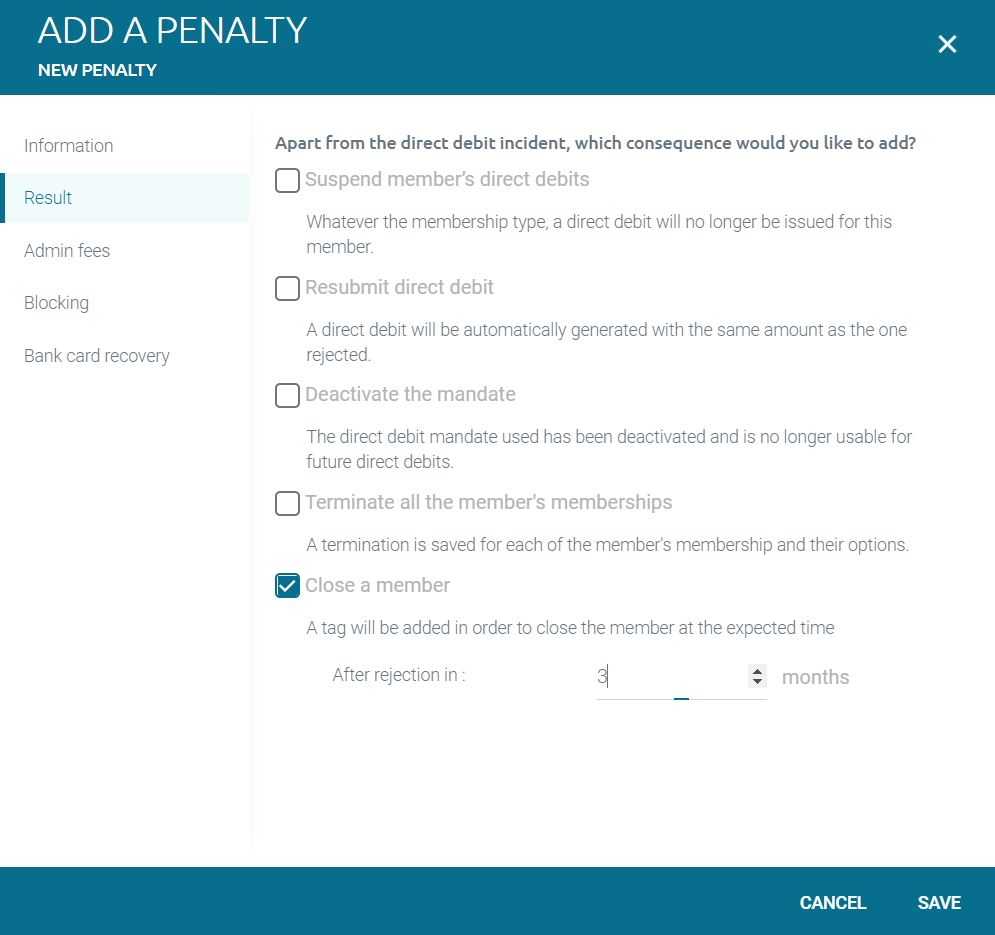Tick the Suspend member's direct debits checkbox

point(287,180)
